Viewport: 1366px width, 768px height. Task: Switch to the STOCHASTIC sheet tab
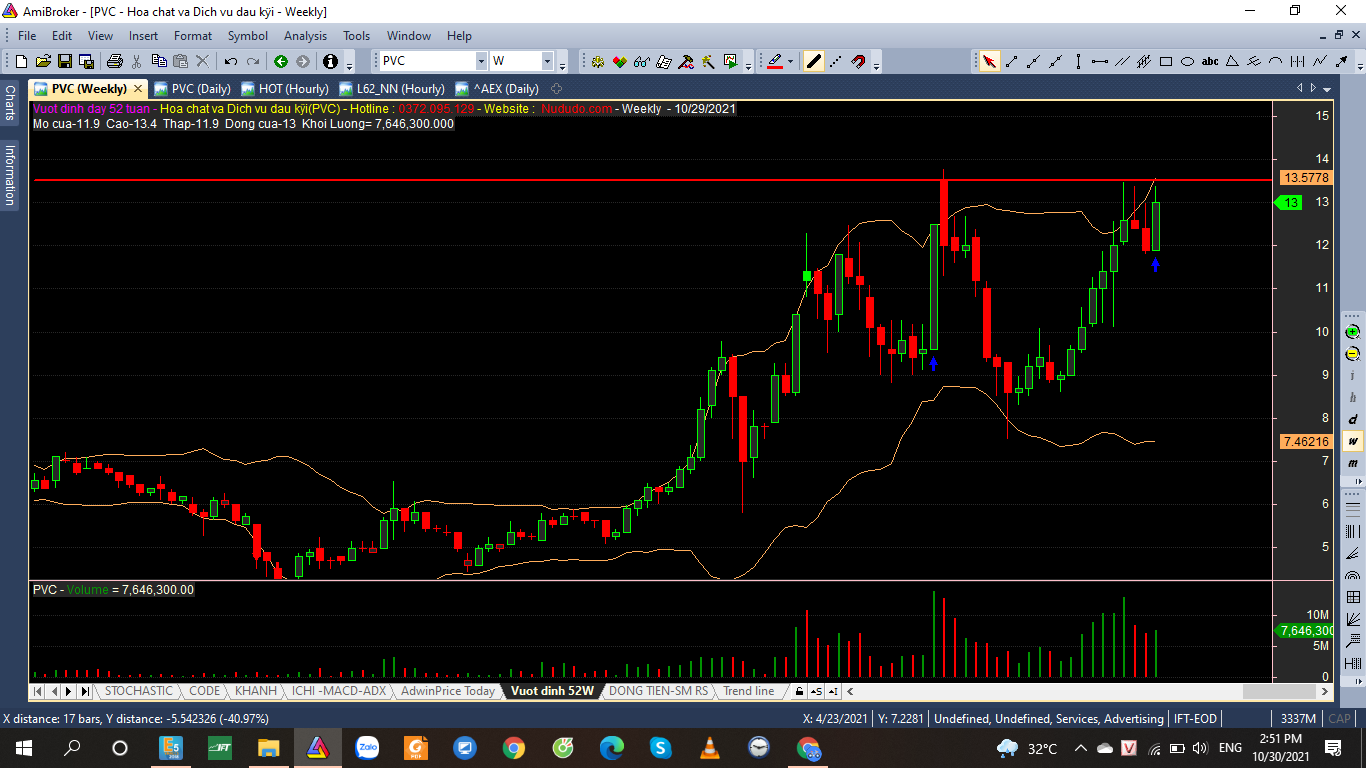139,691
